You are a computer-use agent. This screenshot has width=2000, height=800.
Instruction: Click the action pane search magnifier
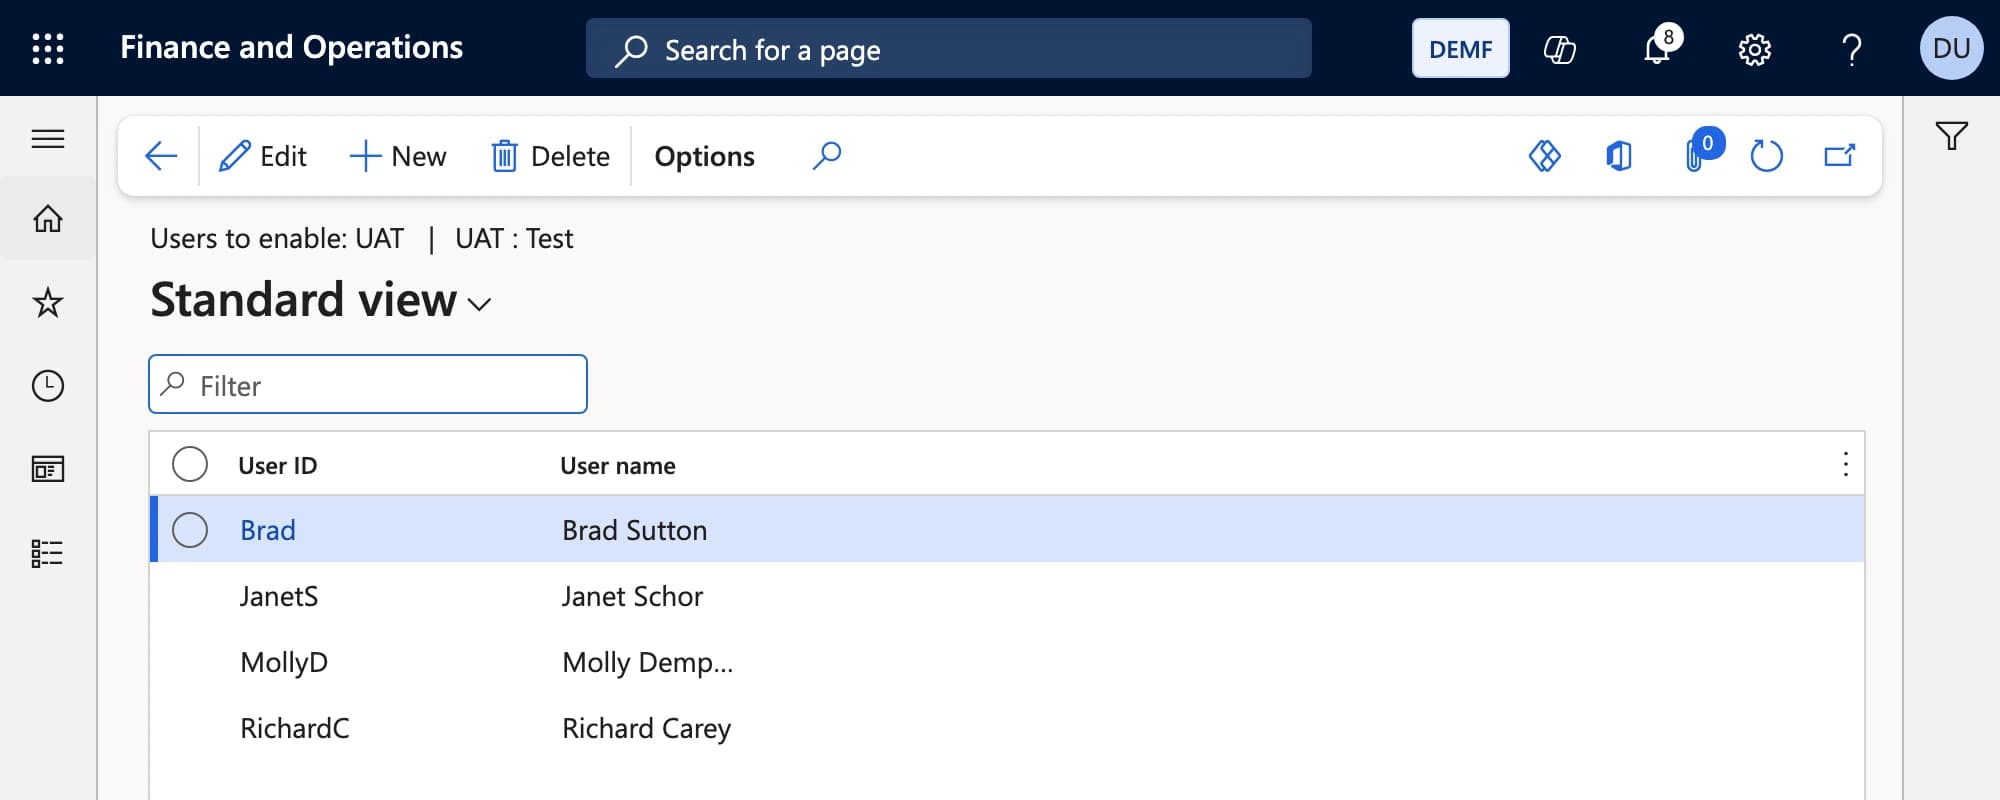tap(827, 156)
